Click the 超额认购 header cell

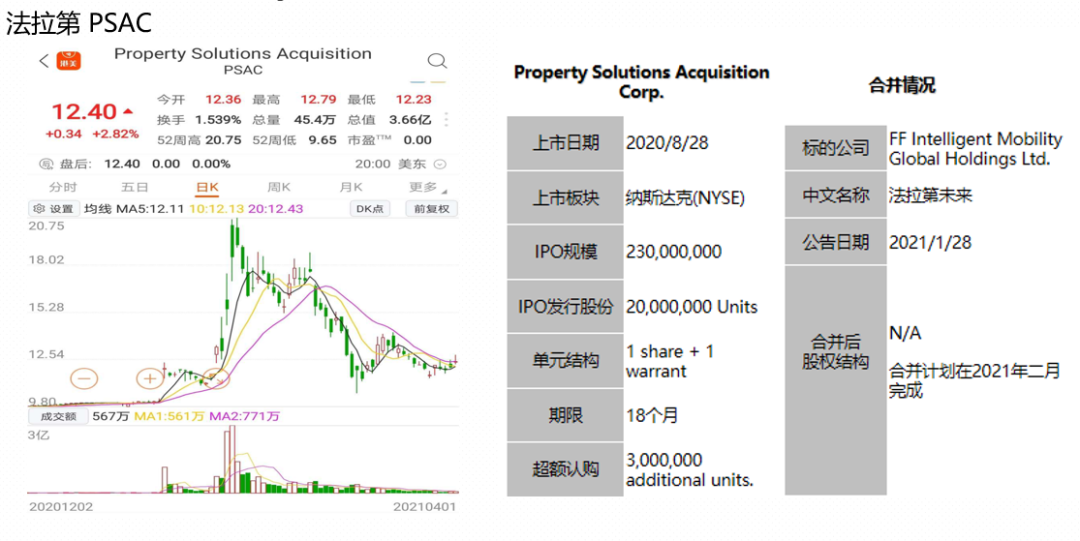click(565, 469)
